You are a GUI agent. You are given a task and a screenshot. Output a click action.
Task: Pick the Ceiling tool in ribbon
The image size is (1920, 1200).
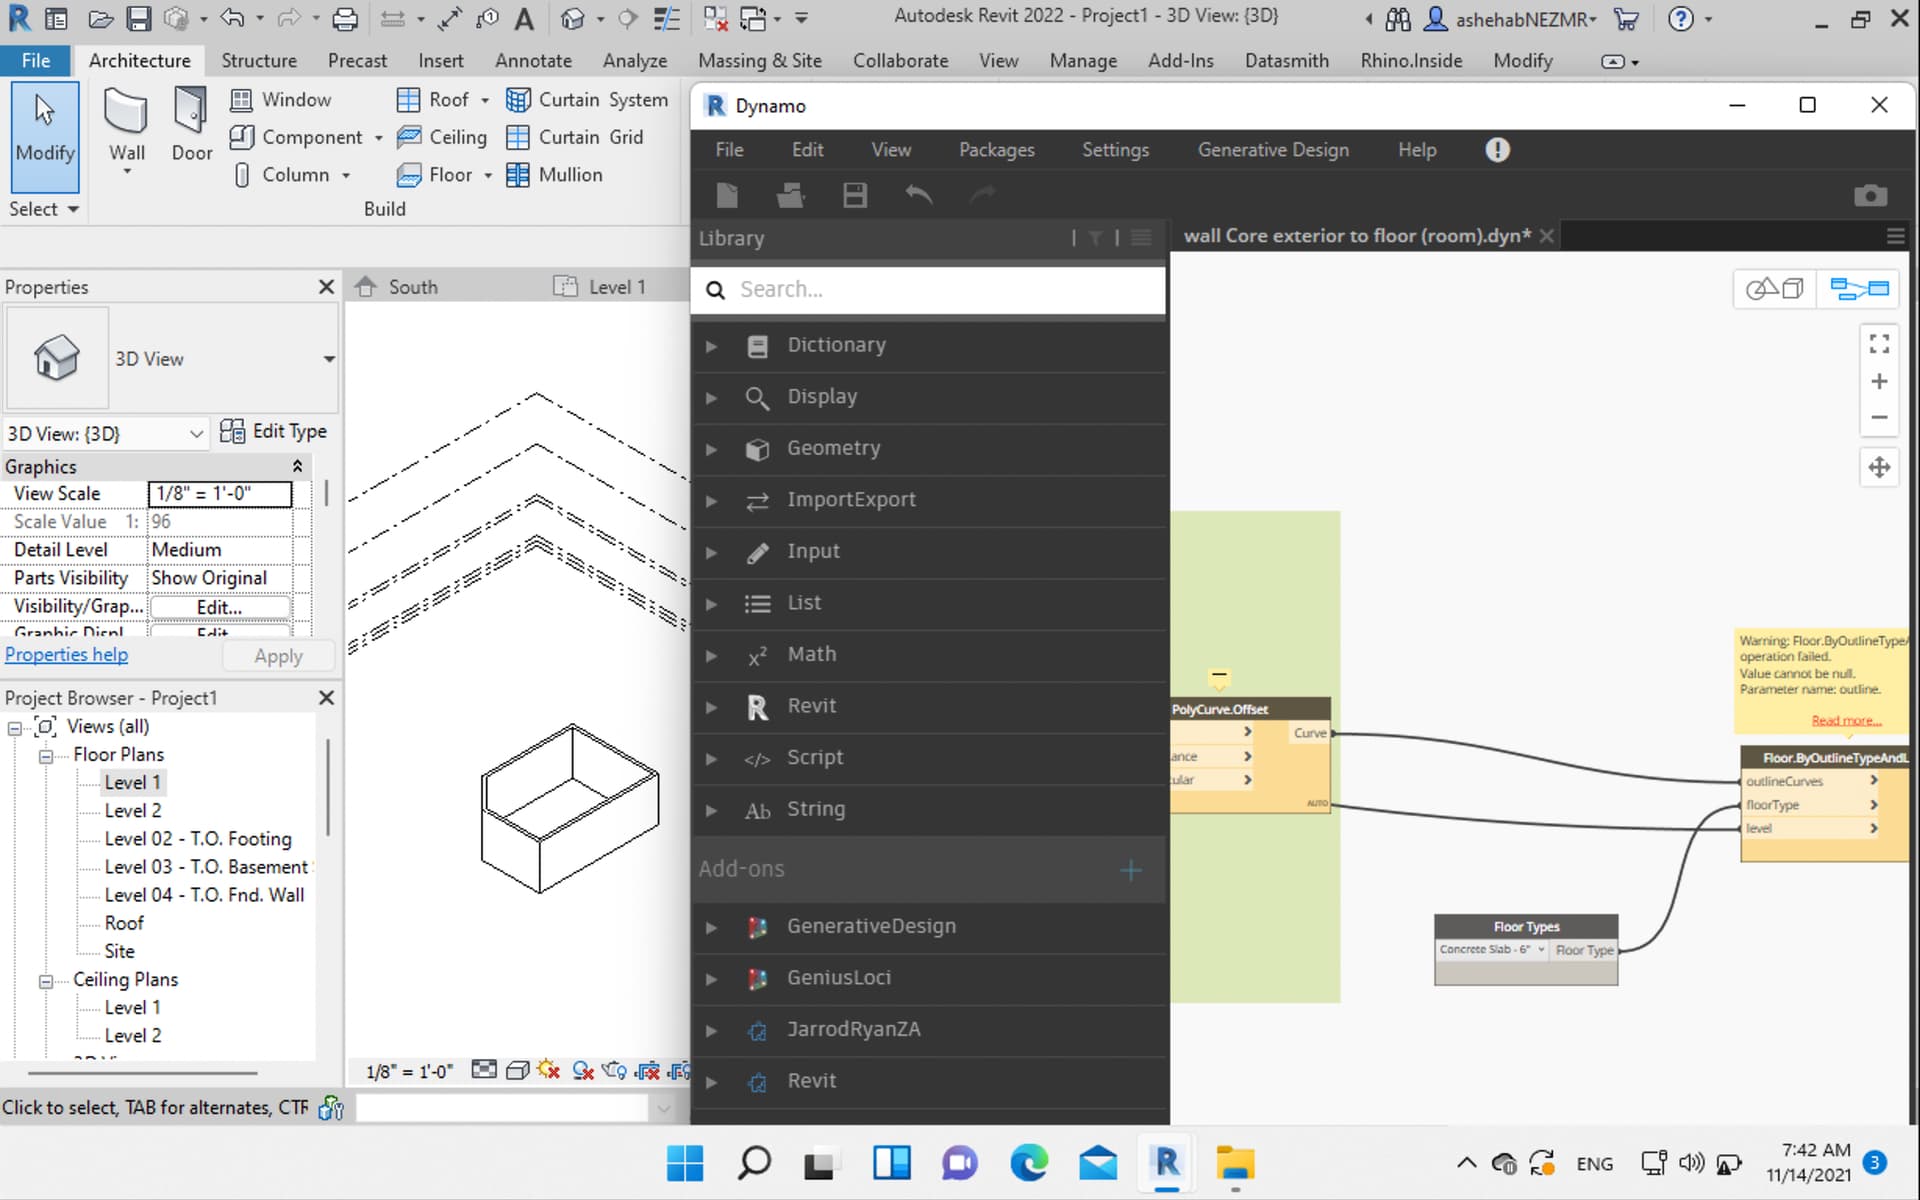coord(442,137)
